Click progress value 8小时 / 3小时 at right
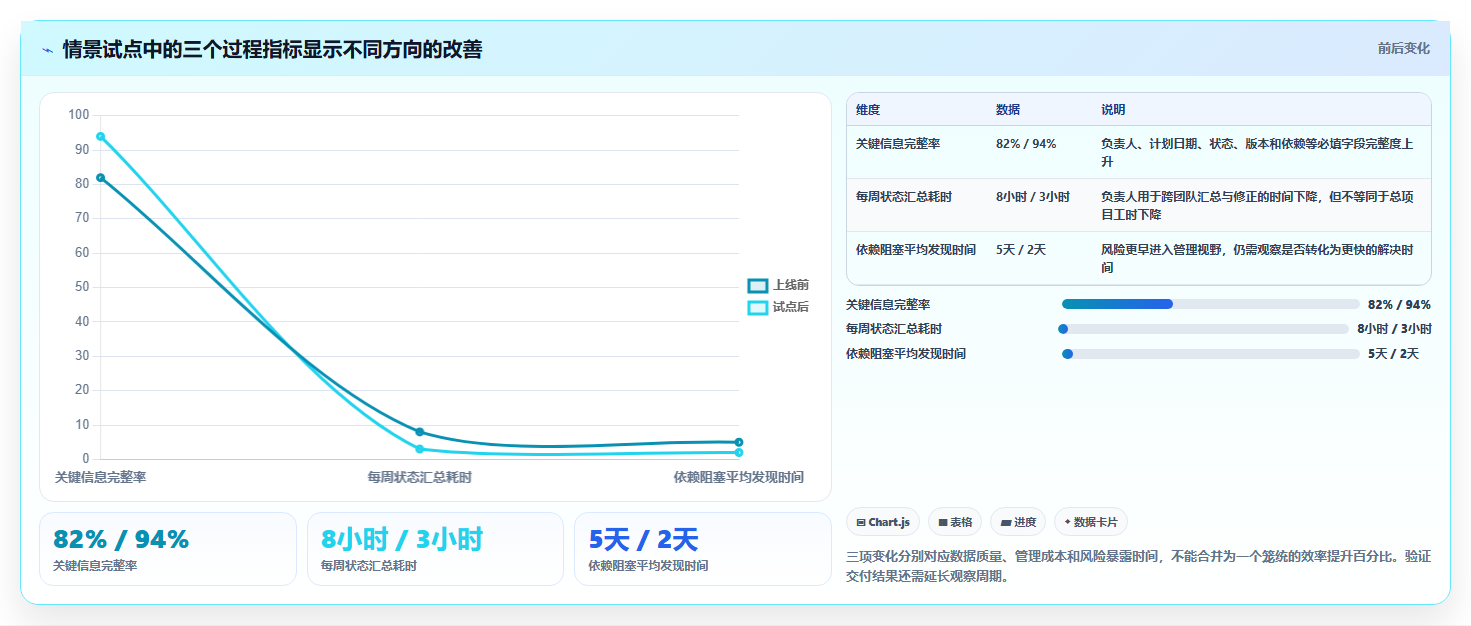Screen dimensions: 1471x626 (x=1395, y=329)
